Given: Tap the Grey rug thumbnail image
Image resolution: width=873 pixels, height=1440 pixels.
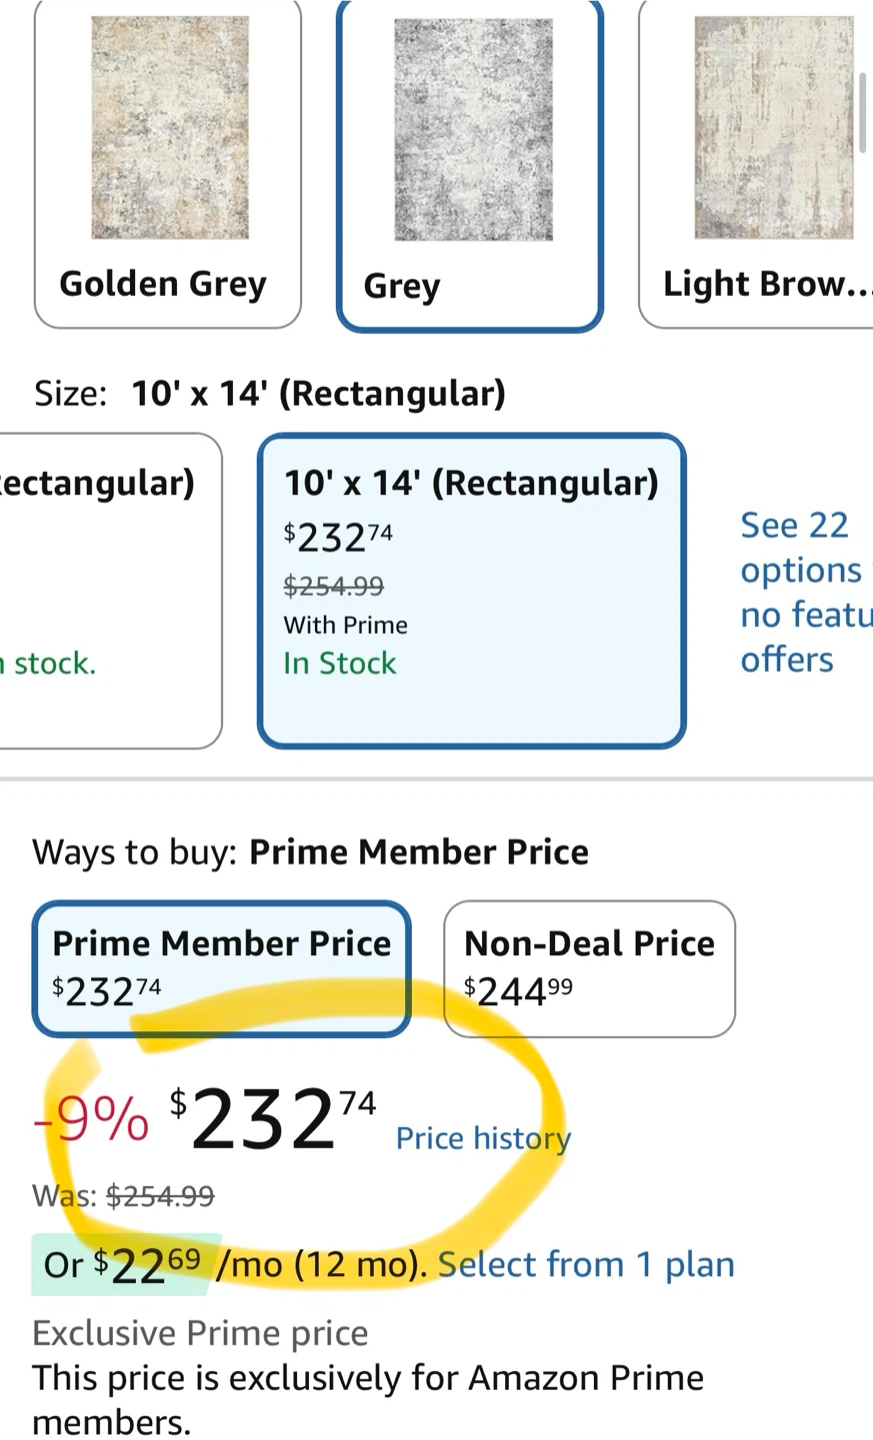Looking at the screenshot, I should [x=473, y=130].
